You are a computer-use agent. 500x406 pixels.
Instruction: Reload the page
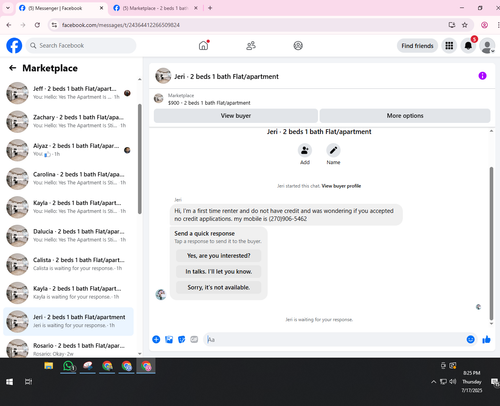(37, 25)
